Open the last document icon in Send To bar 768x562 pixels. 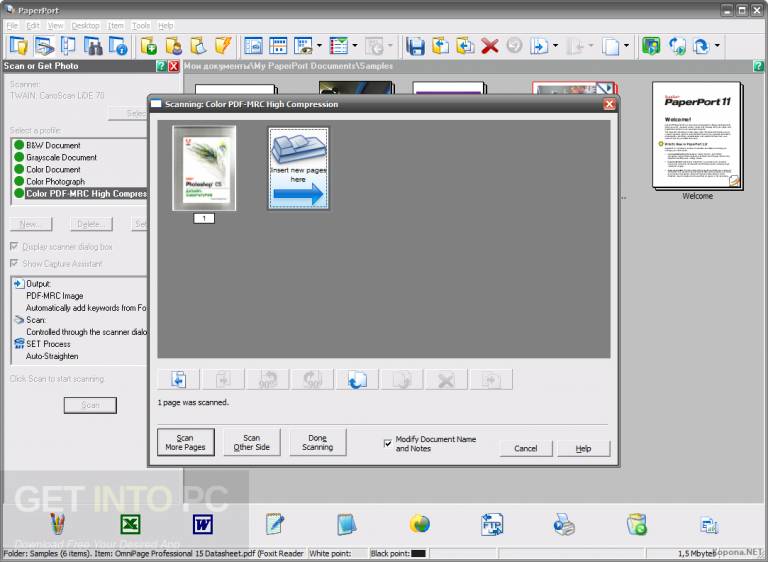point(709,525)
